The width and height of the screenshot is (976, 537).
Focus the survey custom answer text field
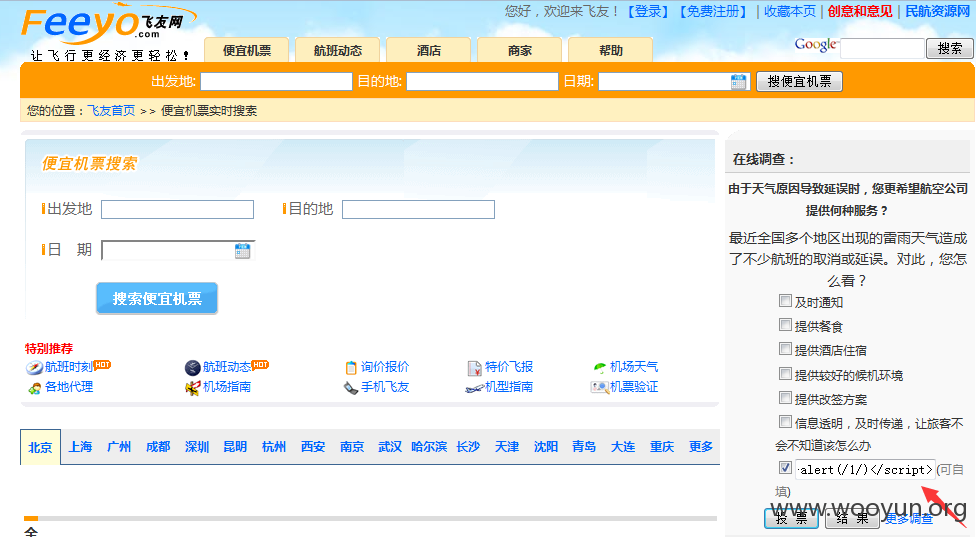coord(865,469)
